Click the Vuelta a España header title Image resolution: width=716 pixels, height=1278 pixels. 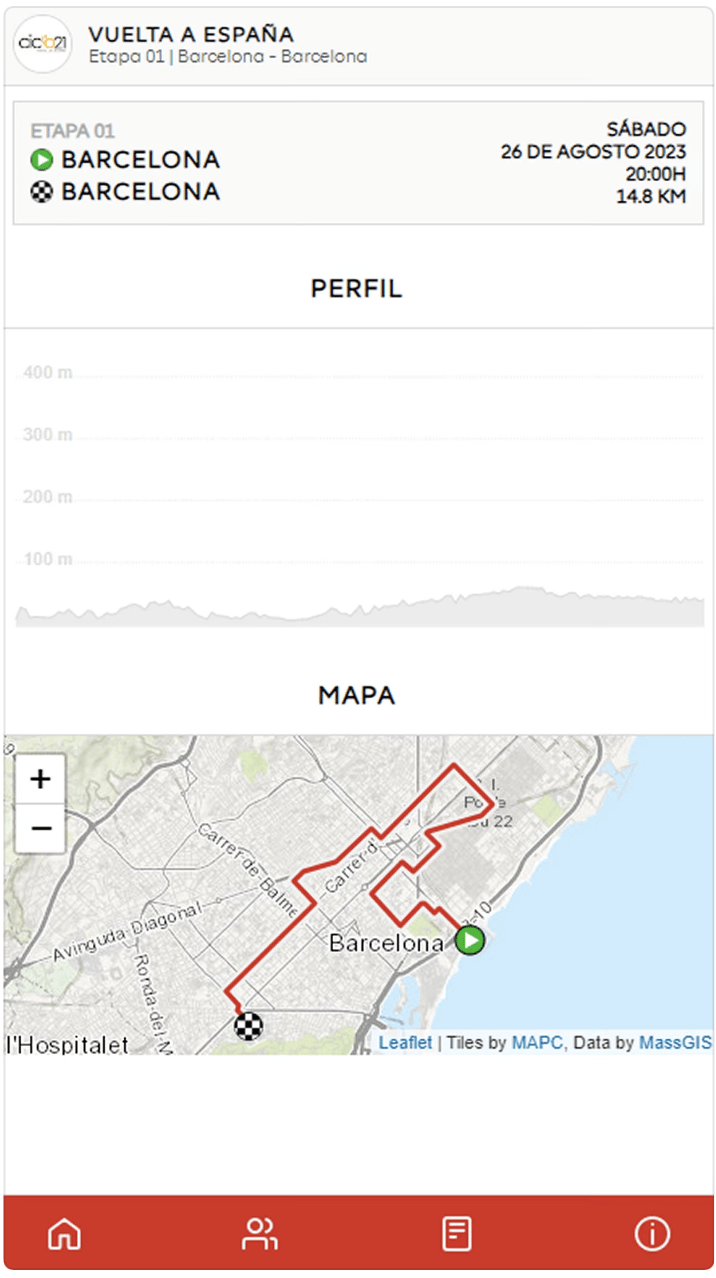click(191, 35)
